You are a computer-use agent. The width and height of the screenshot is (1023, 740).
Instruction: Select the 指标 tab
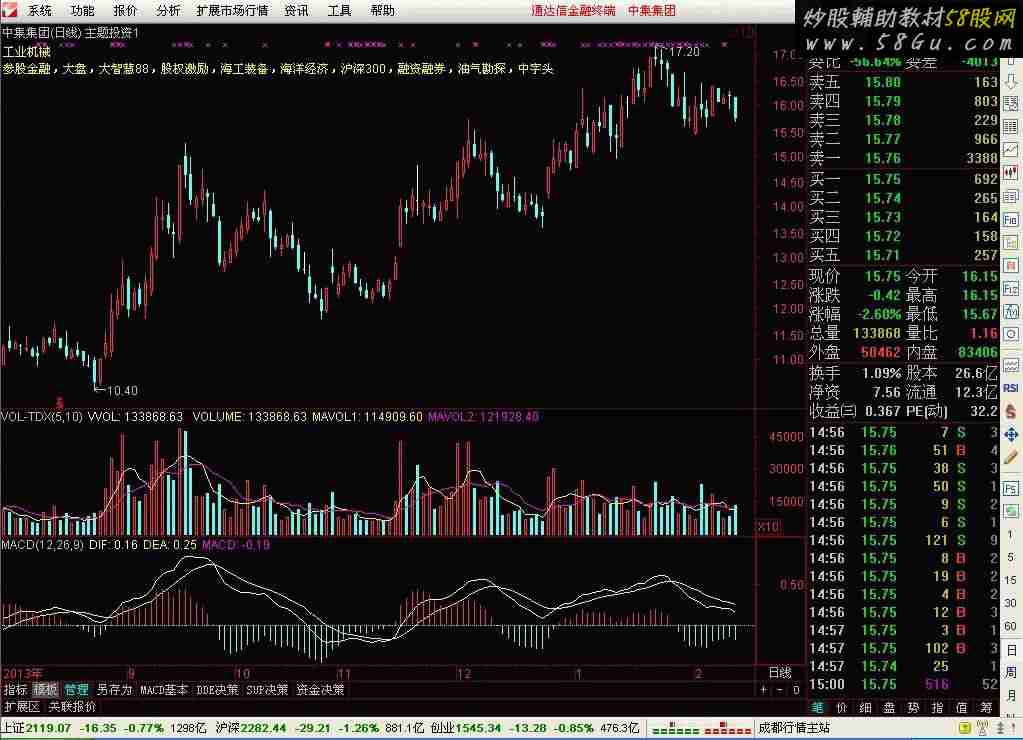(x=16, y=689)
